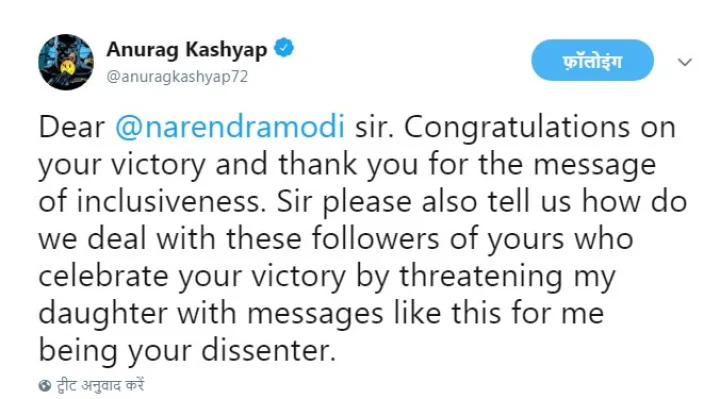The height and width of the screenshot is (399, 720).
Task: Expand the tweet options chevron
Action: coord(685,62)
